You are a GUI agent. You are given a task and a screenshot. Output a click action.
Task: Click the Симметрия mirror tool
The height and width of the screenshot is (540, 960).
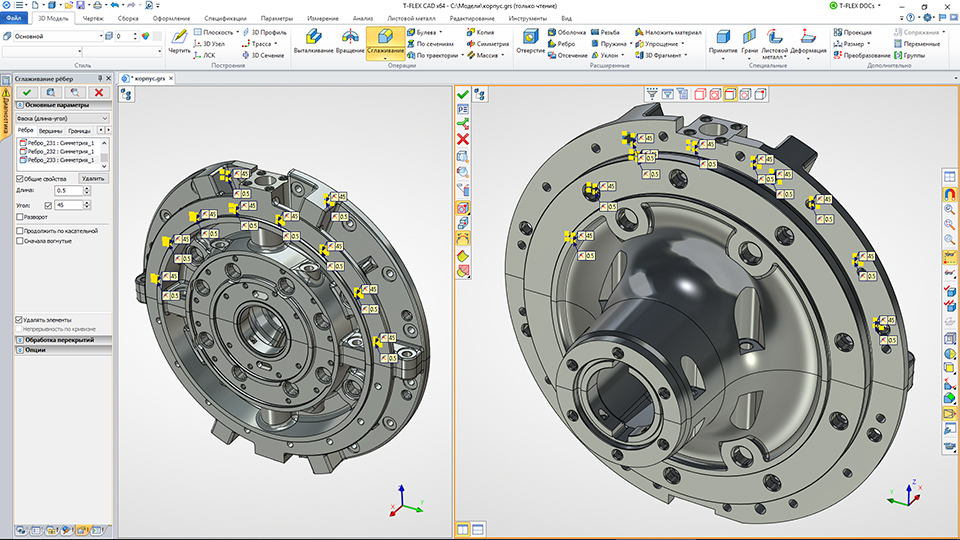pos(487,43)
